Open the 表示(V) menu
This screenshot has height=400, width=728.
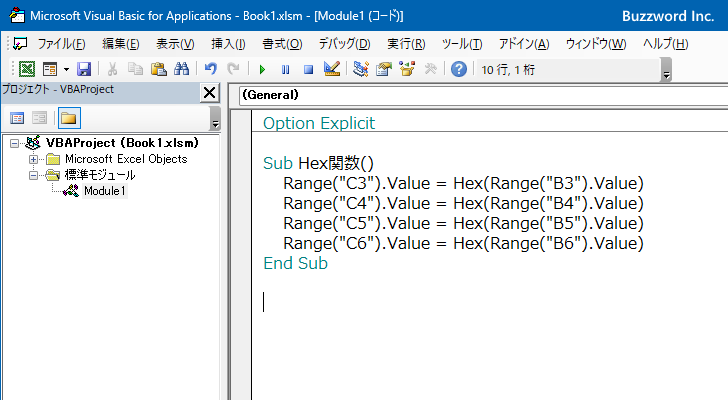175,44
